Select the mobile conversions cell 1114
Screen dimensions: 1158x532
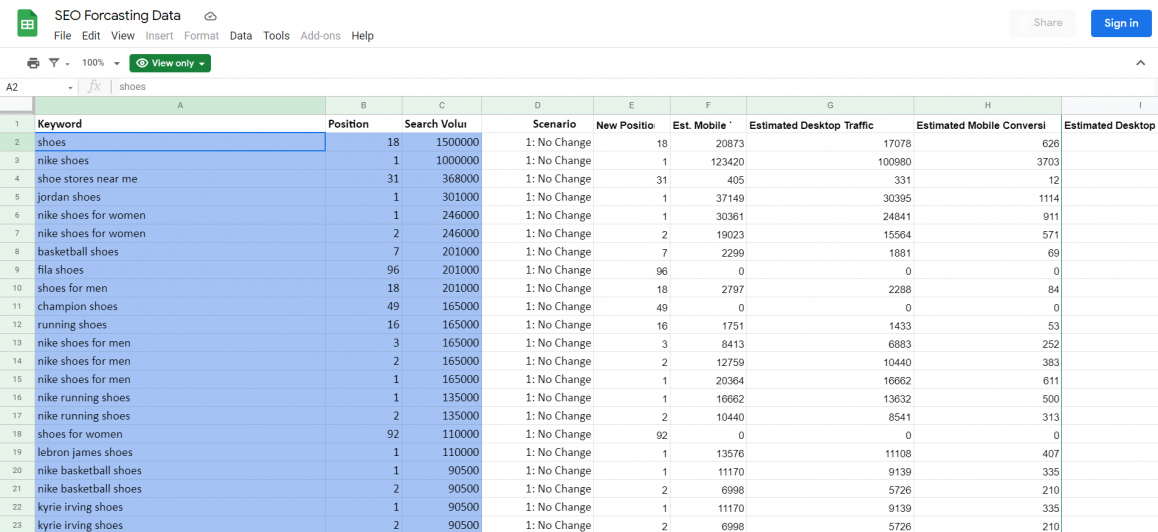(987, 197)
